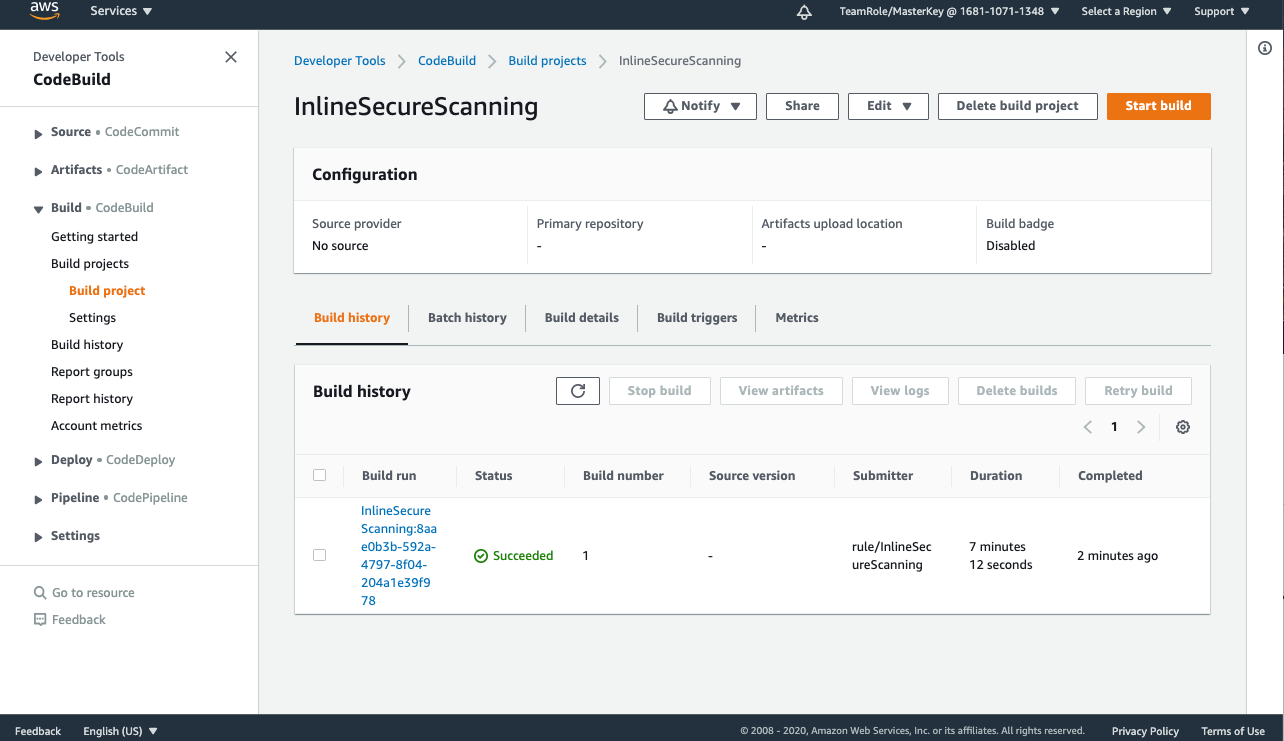Open Settings under Build project
Viewport: 1284px width, 741px height.
[x=92, y=318]
